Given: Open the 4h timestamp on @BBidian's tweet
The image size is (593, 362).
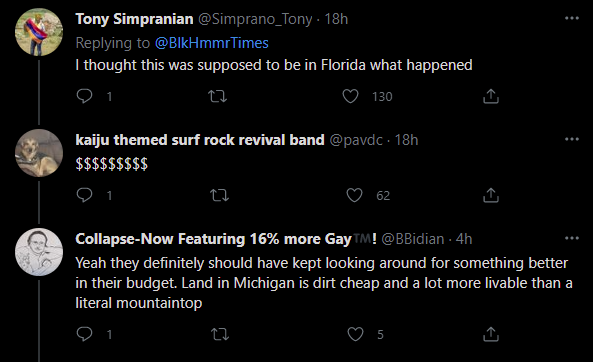Looking at the screenshot, I should tap(464, 239).
